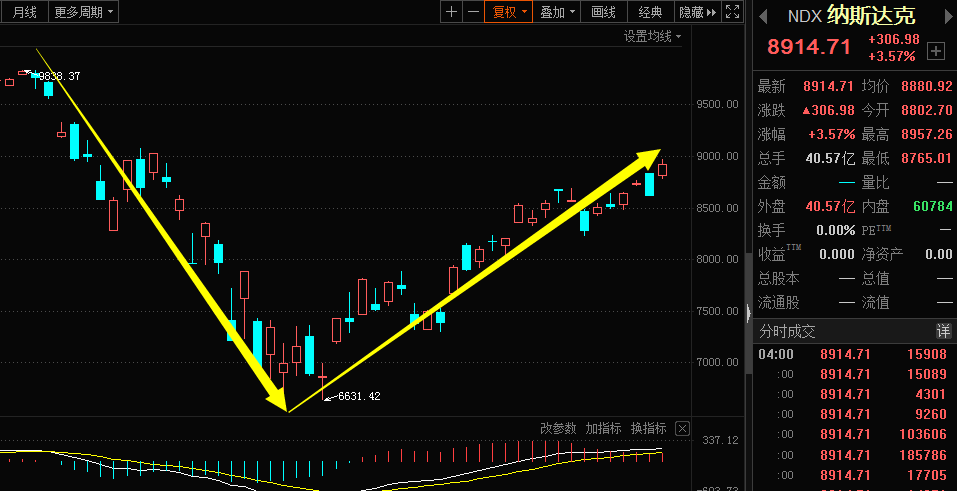The image size is (957, 491).
Task: Zoom out chart with minus icon
Action: point(473,12)
